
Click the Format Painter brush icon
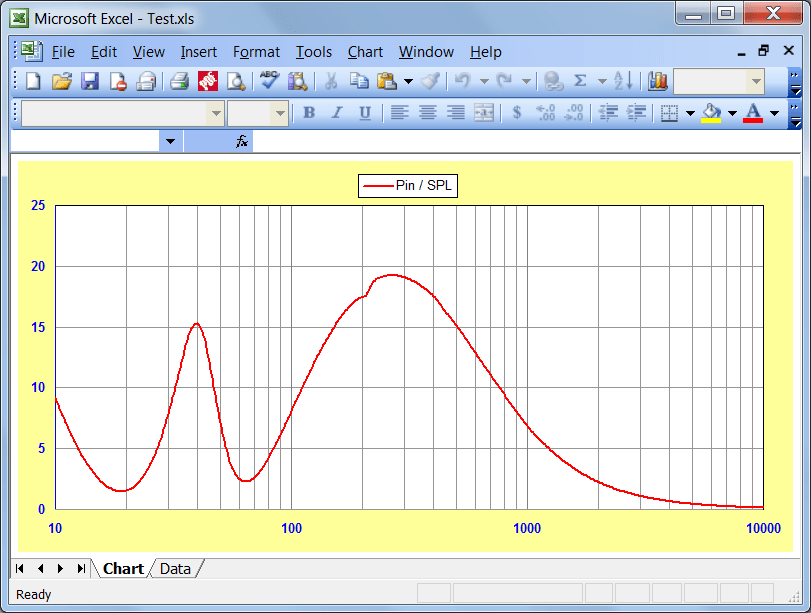click(x=430, y=81)
